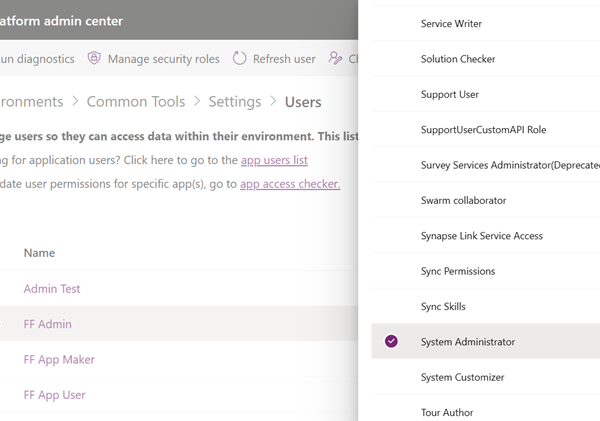Open the Admin Test user

pyautogui.click(x=52, y=288)
